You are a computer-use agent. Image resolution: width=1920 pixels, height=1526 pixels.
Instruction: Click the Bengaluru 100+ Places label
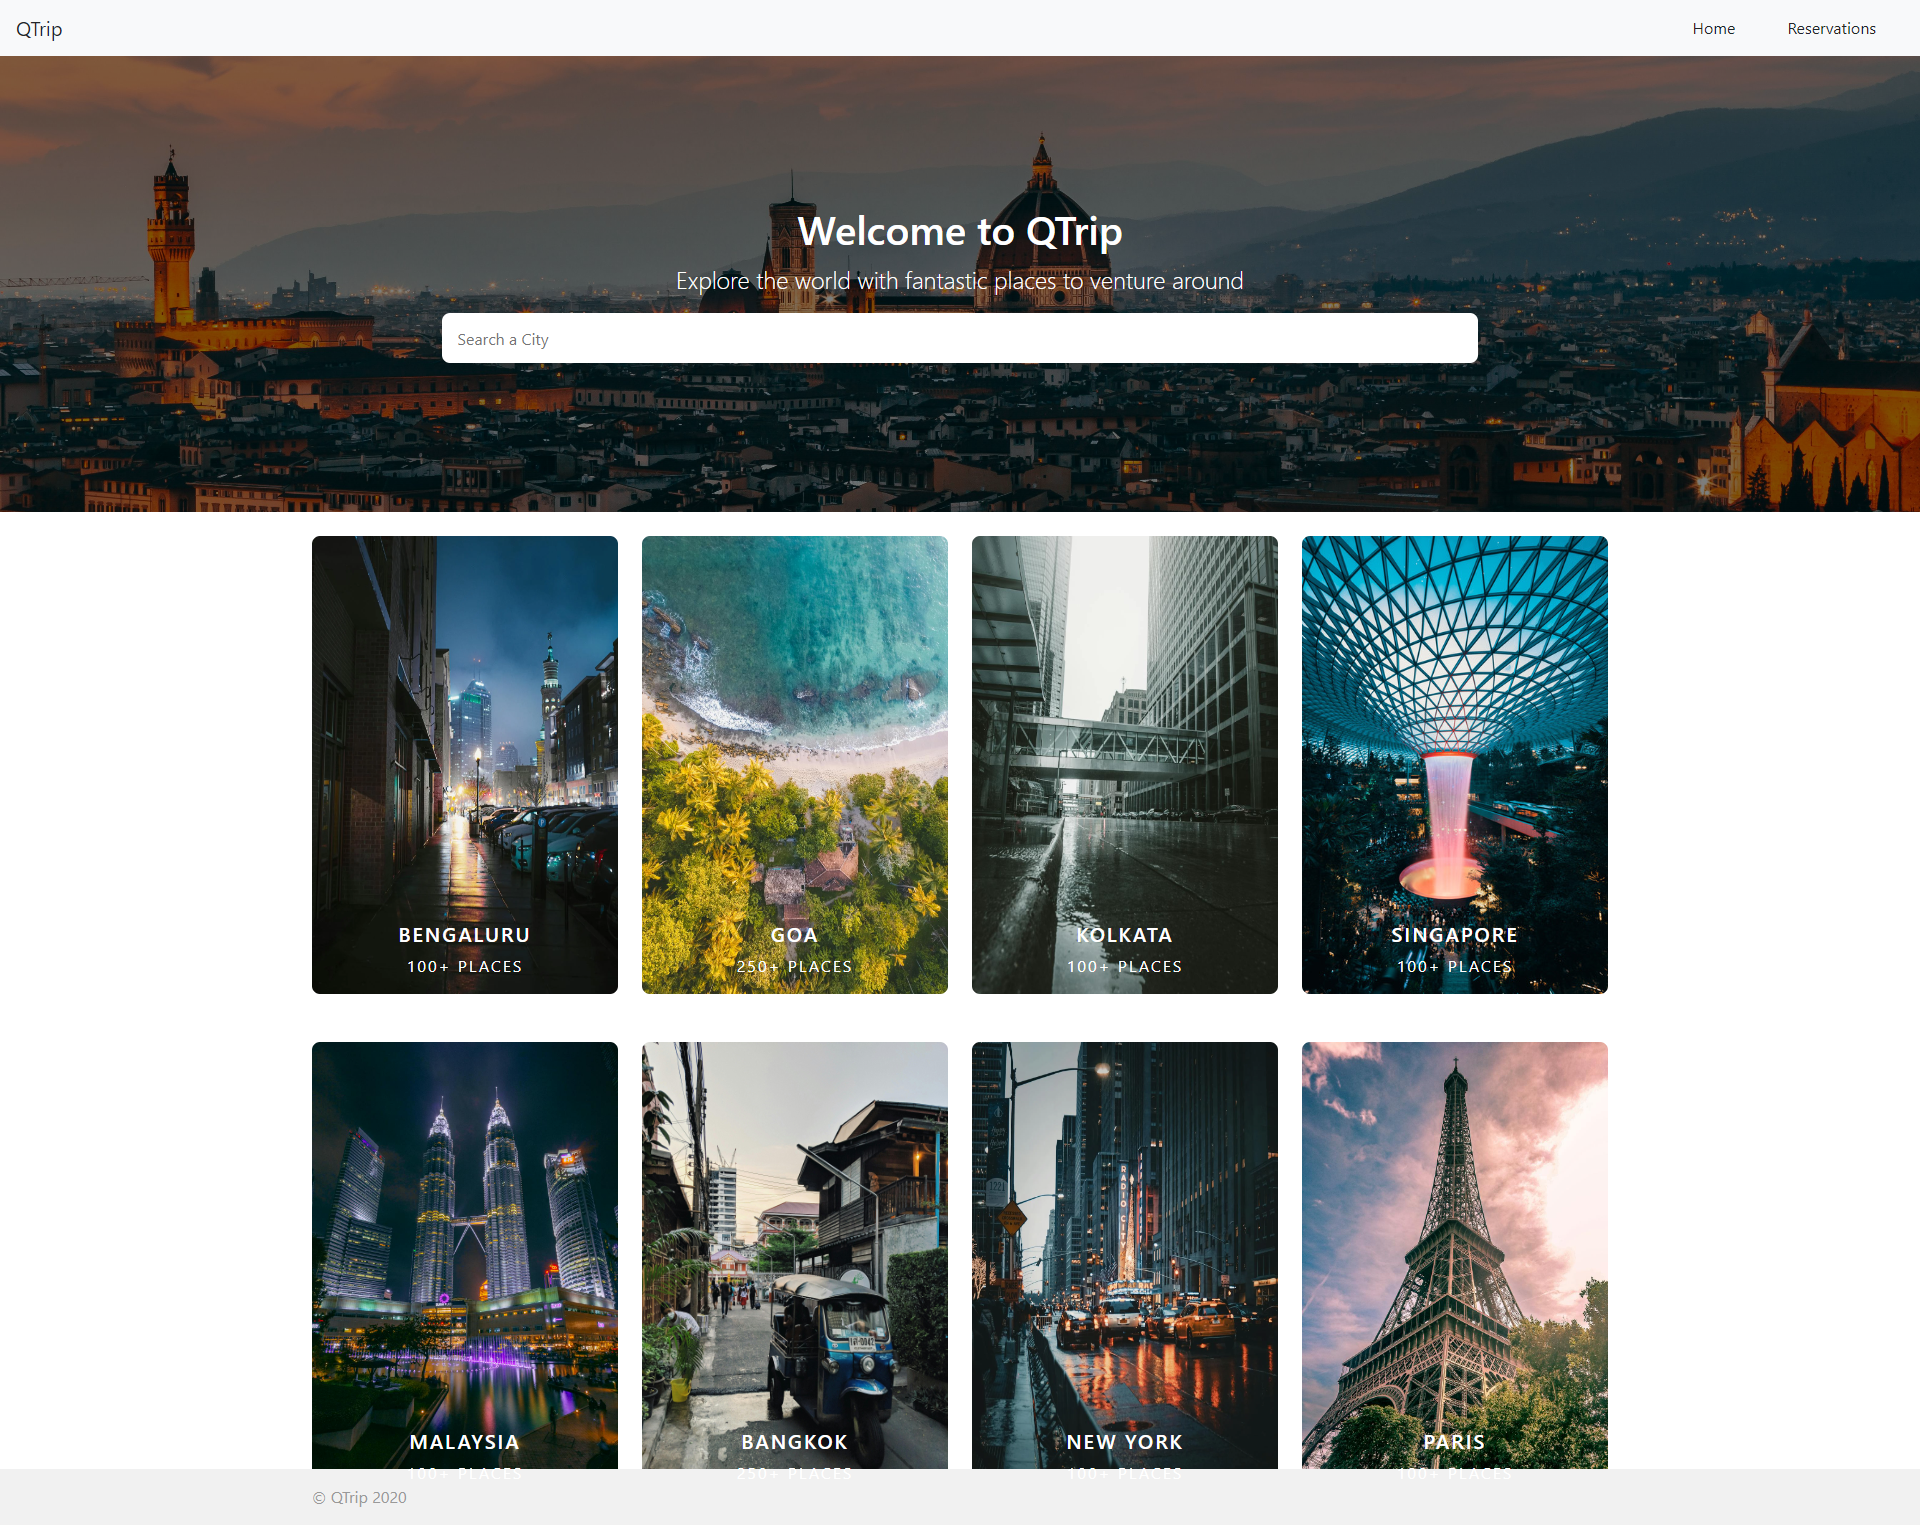point(466,949)
